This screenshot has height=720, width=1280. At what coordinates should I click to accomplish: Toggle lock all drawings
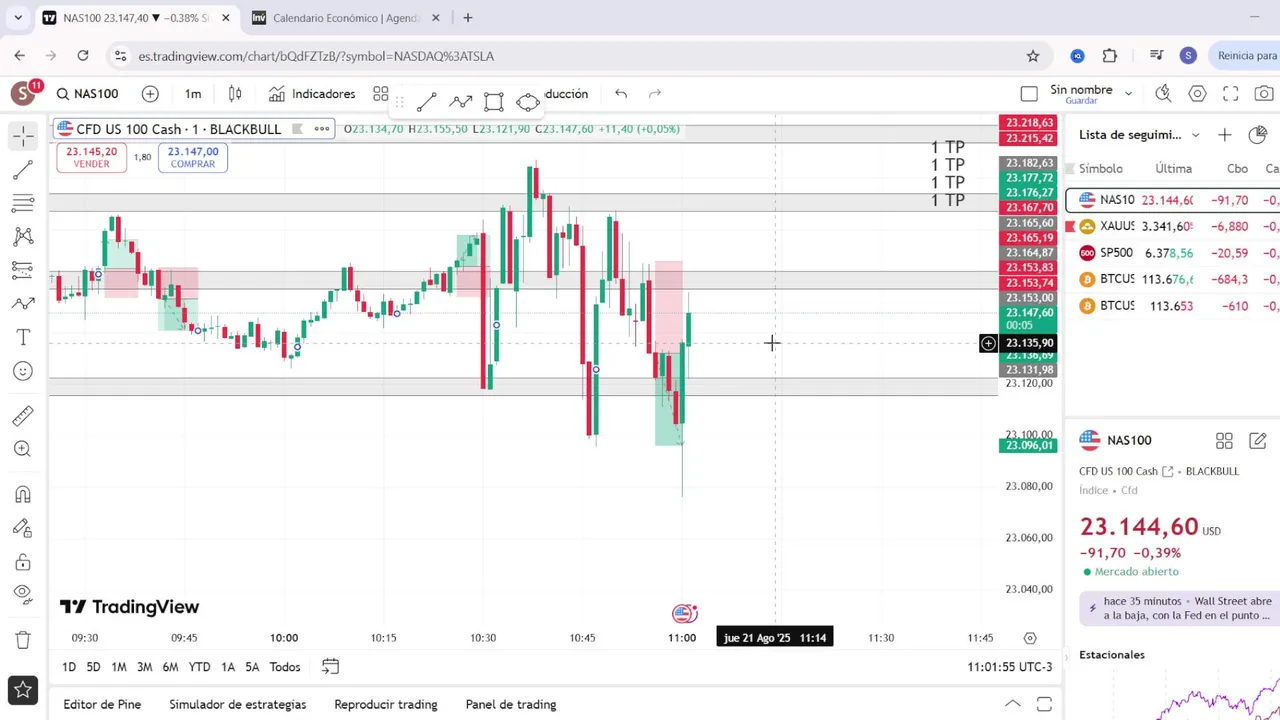point(23,561)
